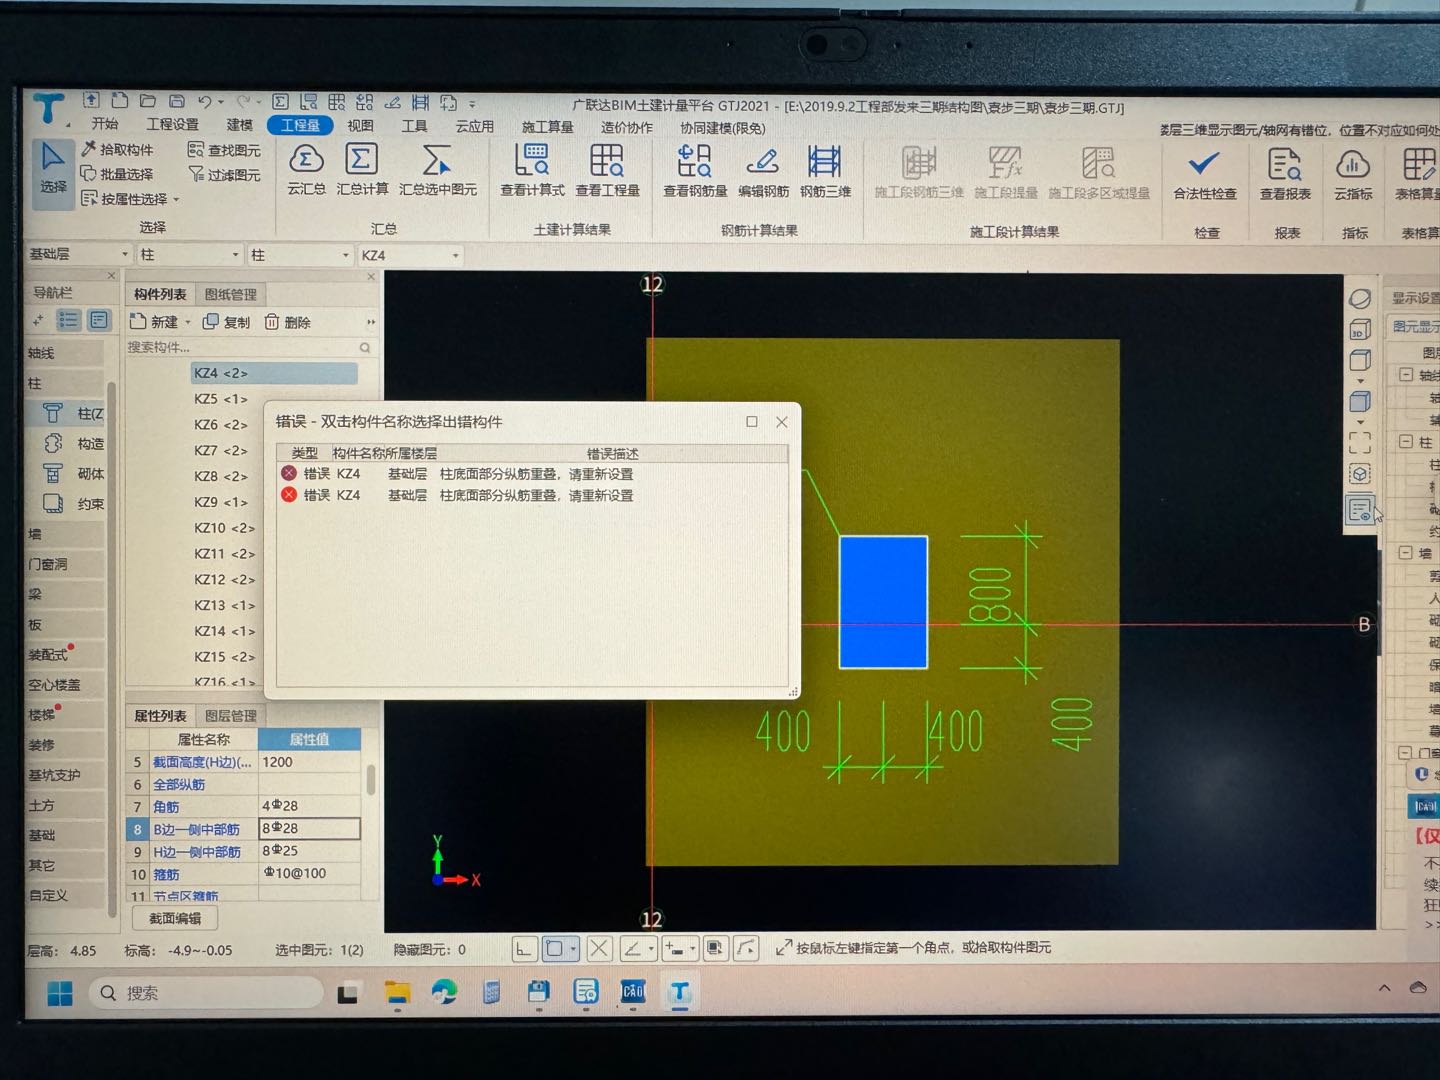Screen dimensions: 1440x1080
Task: Switch navigation bar to detail view icon
Action: 98,320
